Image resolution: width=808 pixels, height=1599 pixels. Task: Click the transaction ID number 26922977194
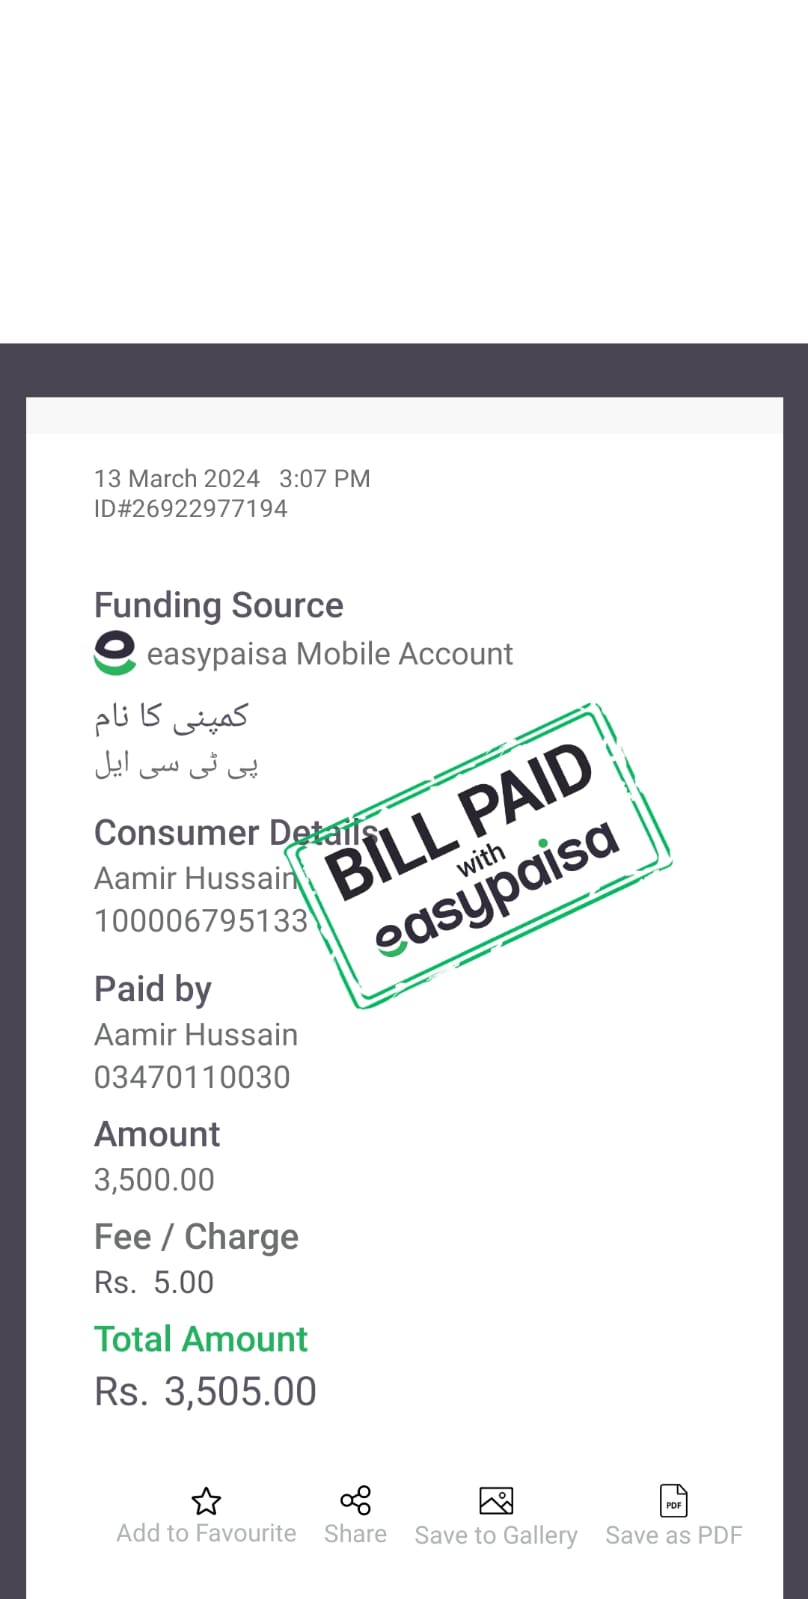coord(209,509)
